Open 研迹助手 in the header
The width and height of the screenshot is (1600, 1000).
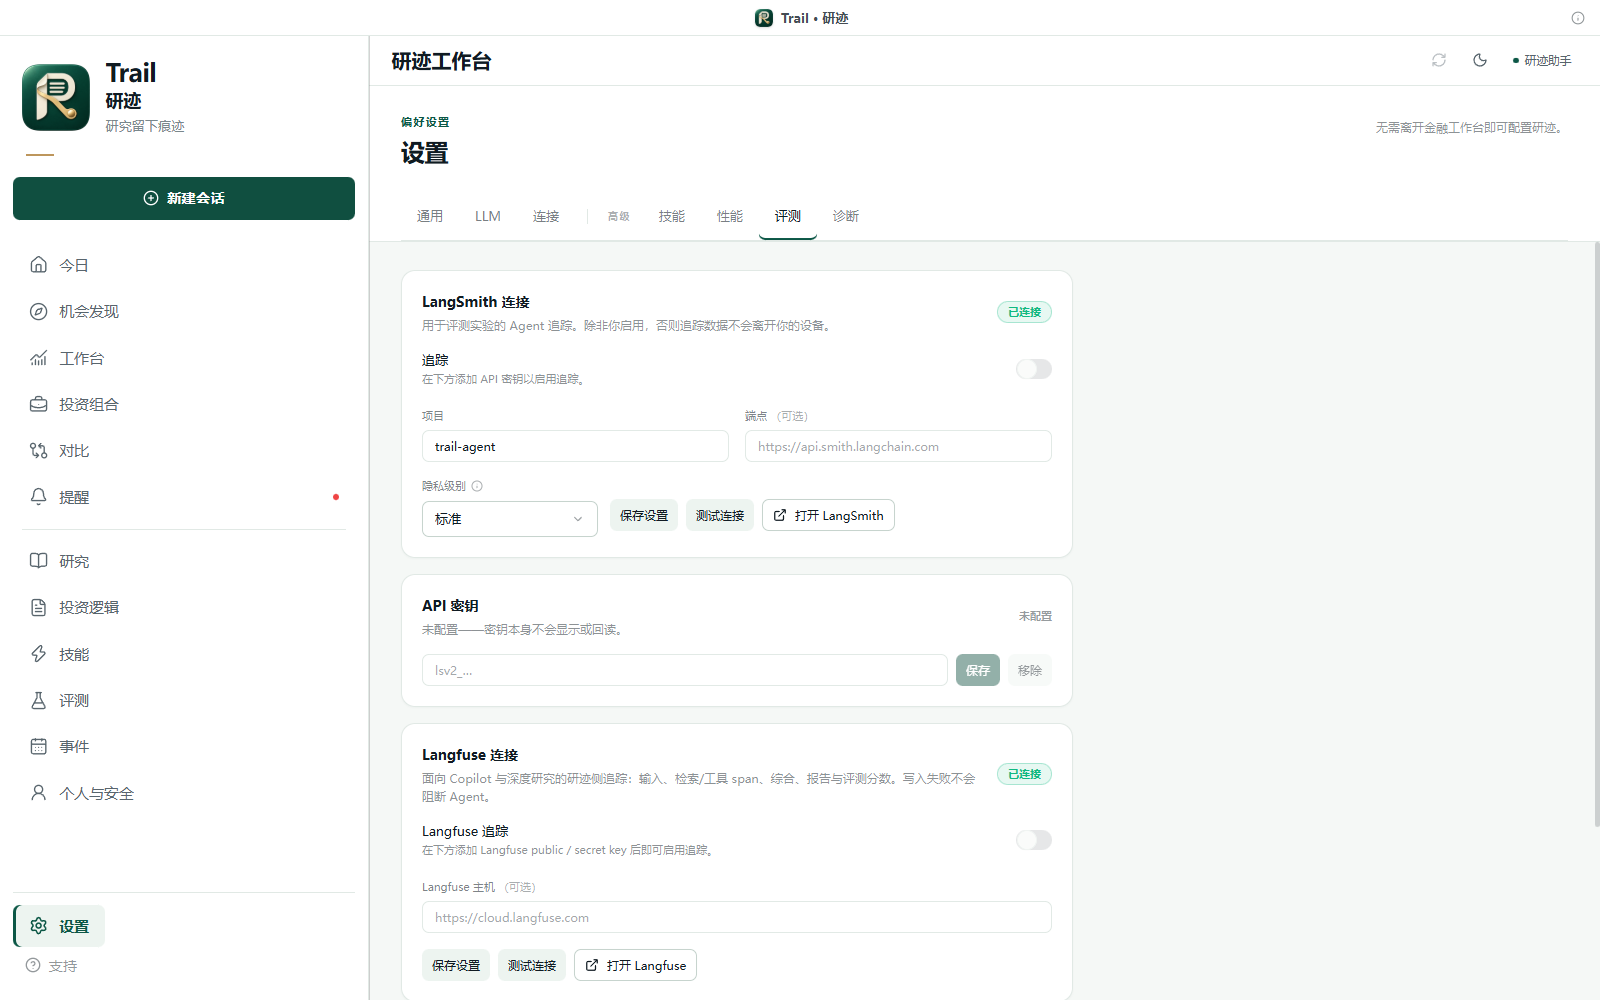coord(1542,60)
